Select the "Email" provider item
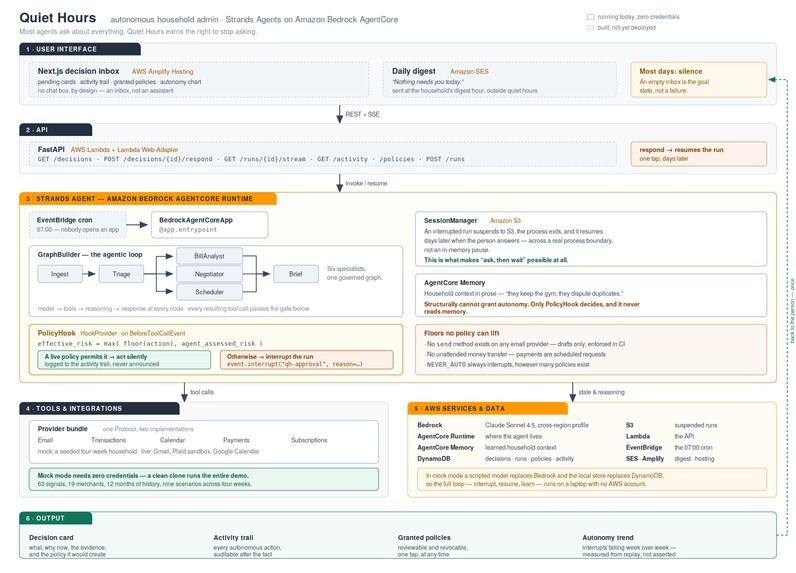The width and height of the screenshot is (796, 573). pos(45,440)
